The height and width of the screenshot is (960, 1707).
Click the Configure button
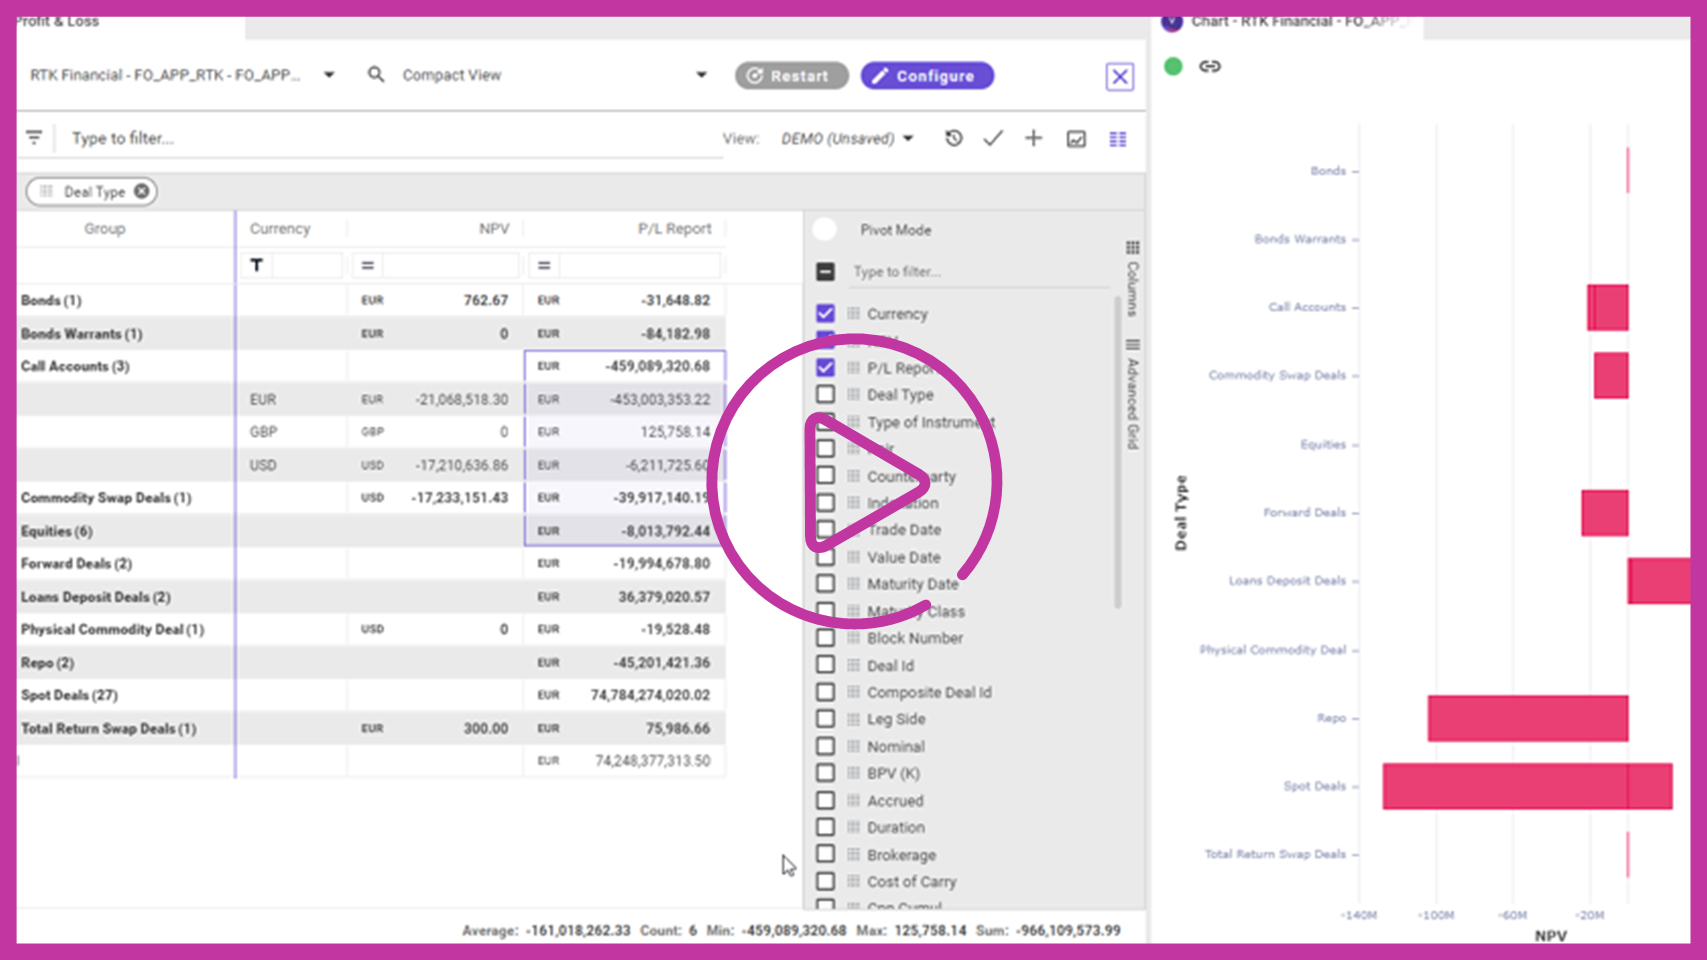click(x=927, y=76)
